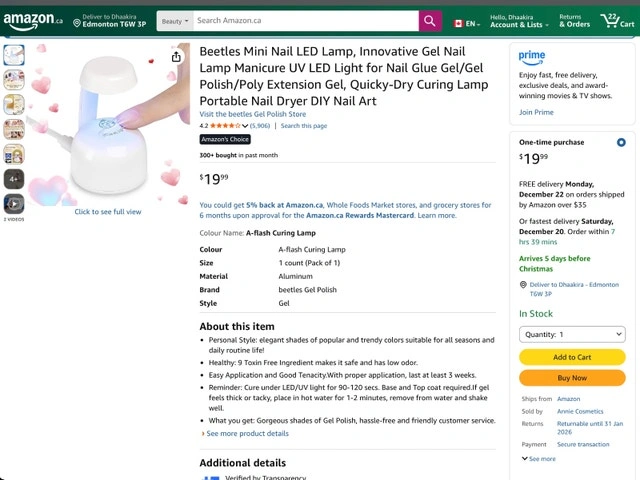Select the One-time purchase radio button

(621, 142)
